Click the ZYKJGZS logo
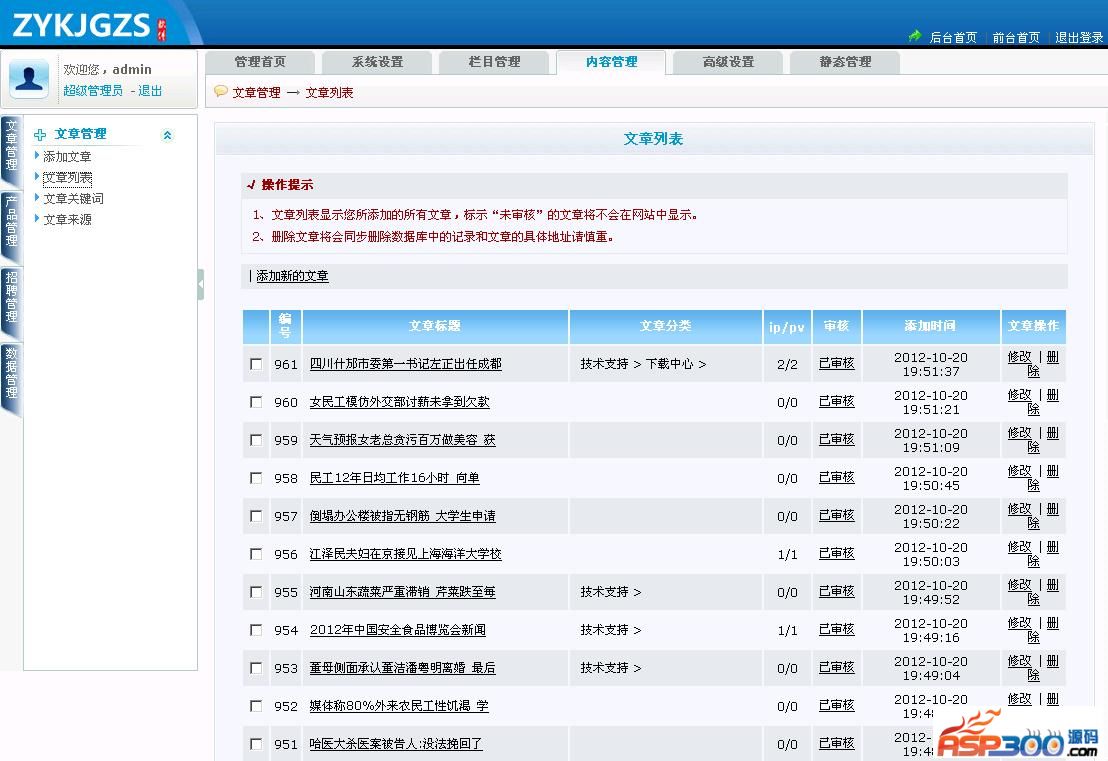 point(90,25)
